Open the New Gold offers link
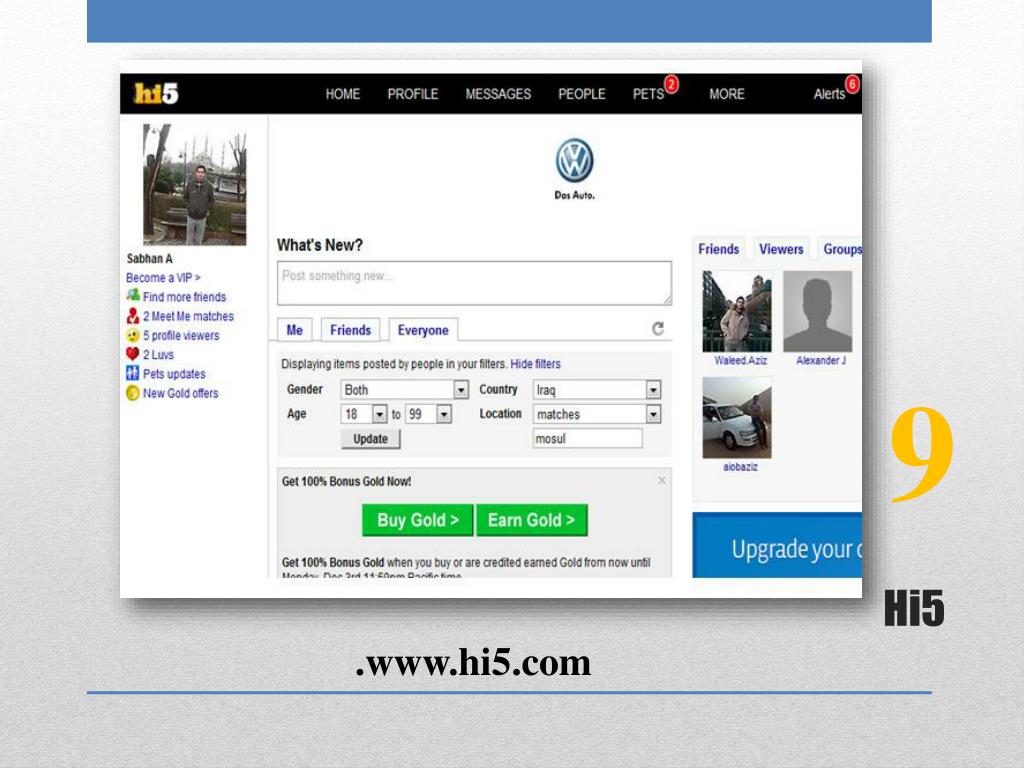Image resolution: width=1024 pixels, height=768 pixels. pyautogui.click(x=181, y=393)
